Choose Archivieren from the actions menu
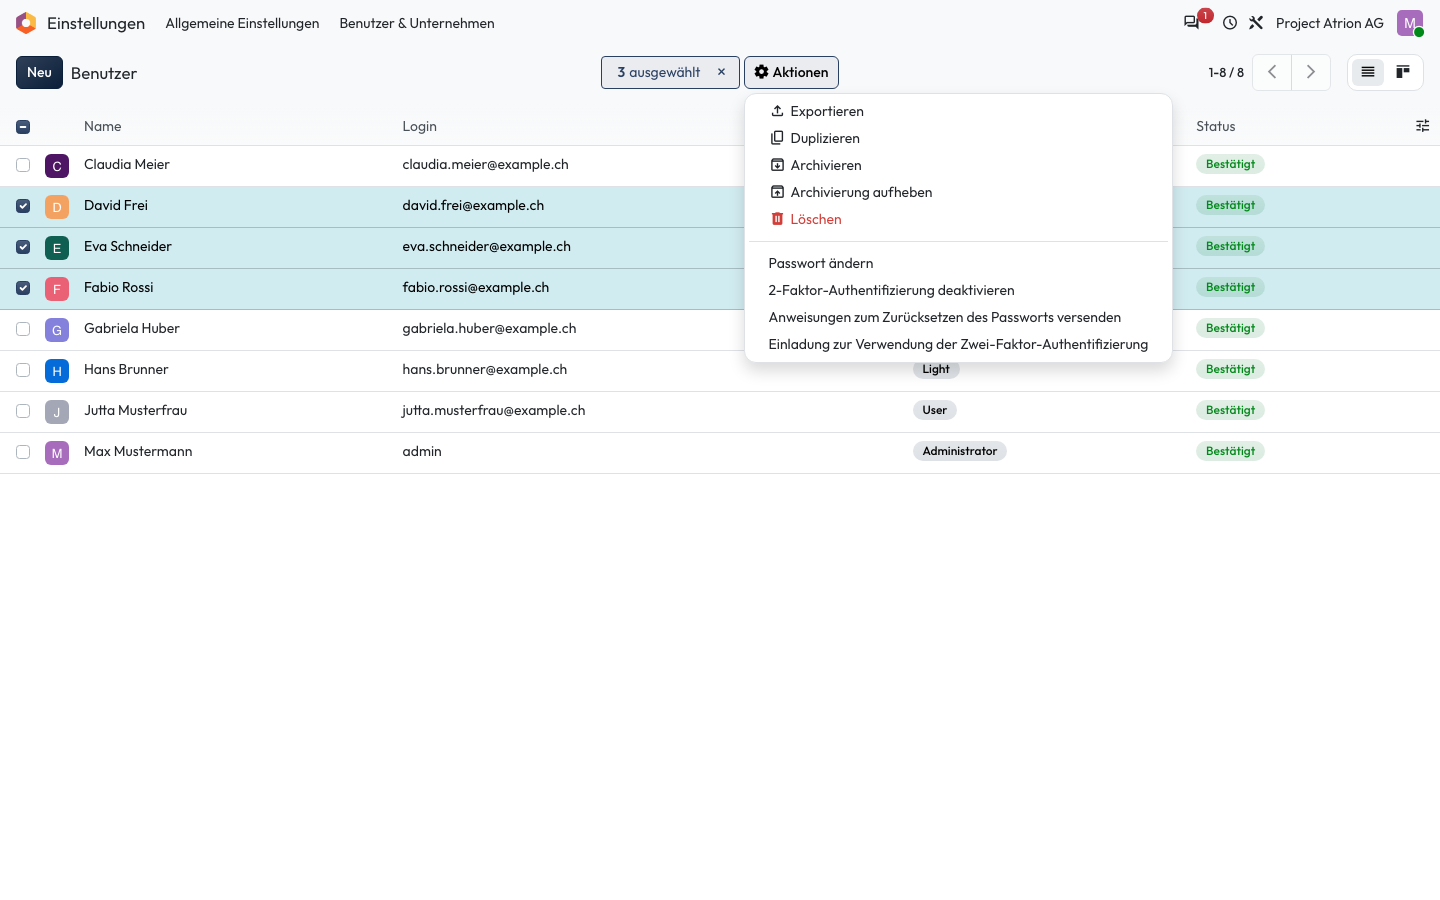1440x900 pixels. [958, 165]
